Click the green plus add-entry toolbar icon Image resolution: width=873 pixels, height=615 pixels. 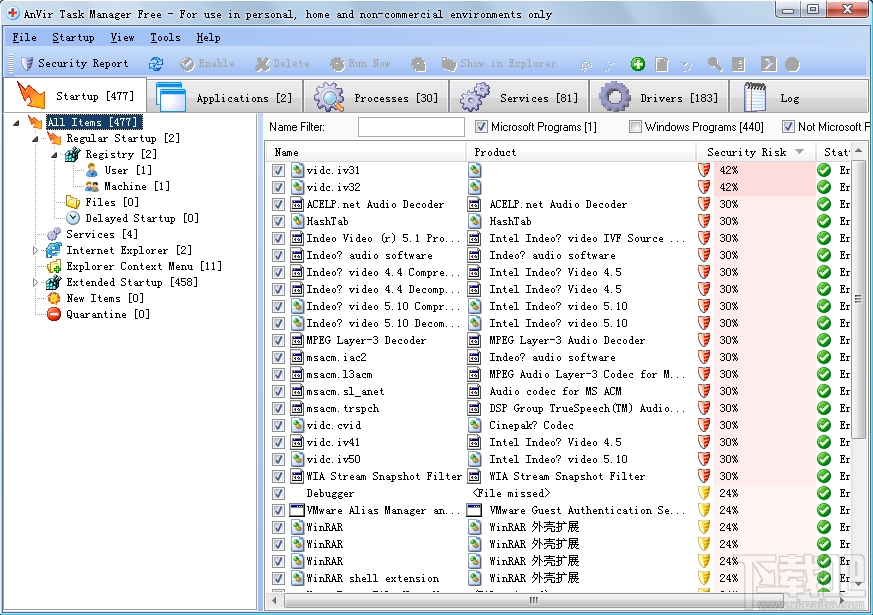(638, 64)
